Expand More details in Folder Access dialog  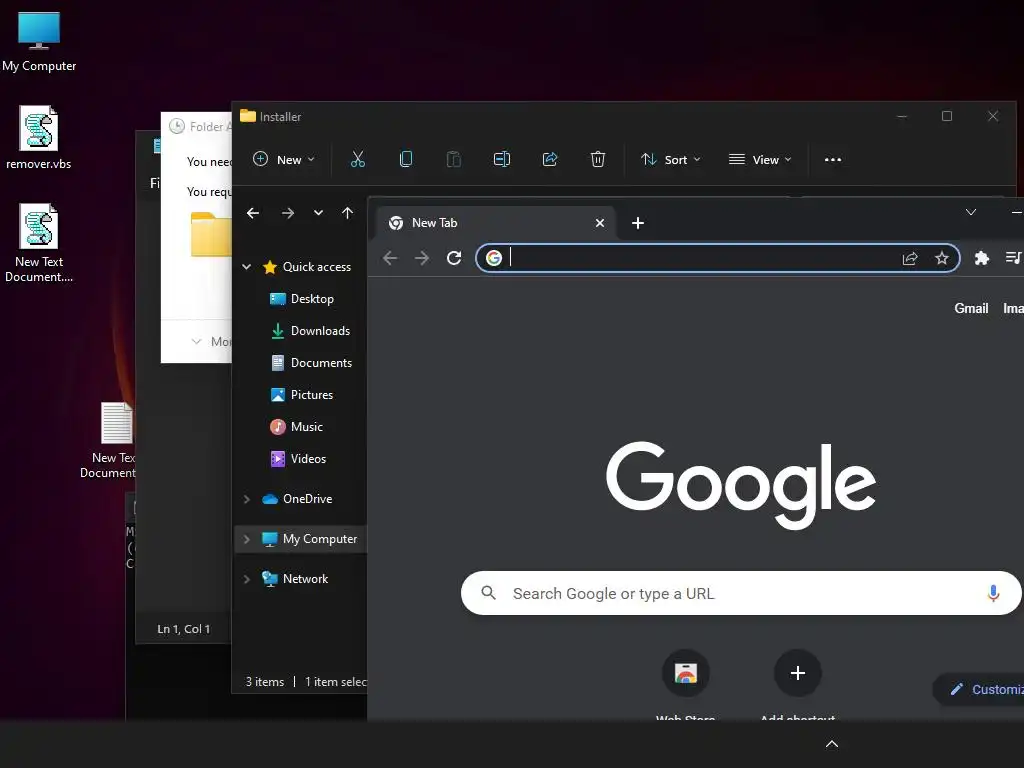click(212, 342)
